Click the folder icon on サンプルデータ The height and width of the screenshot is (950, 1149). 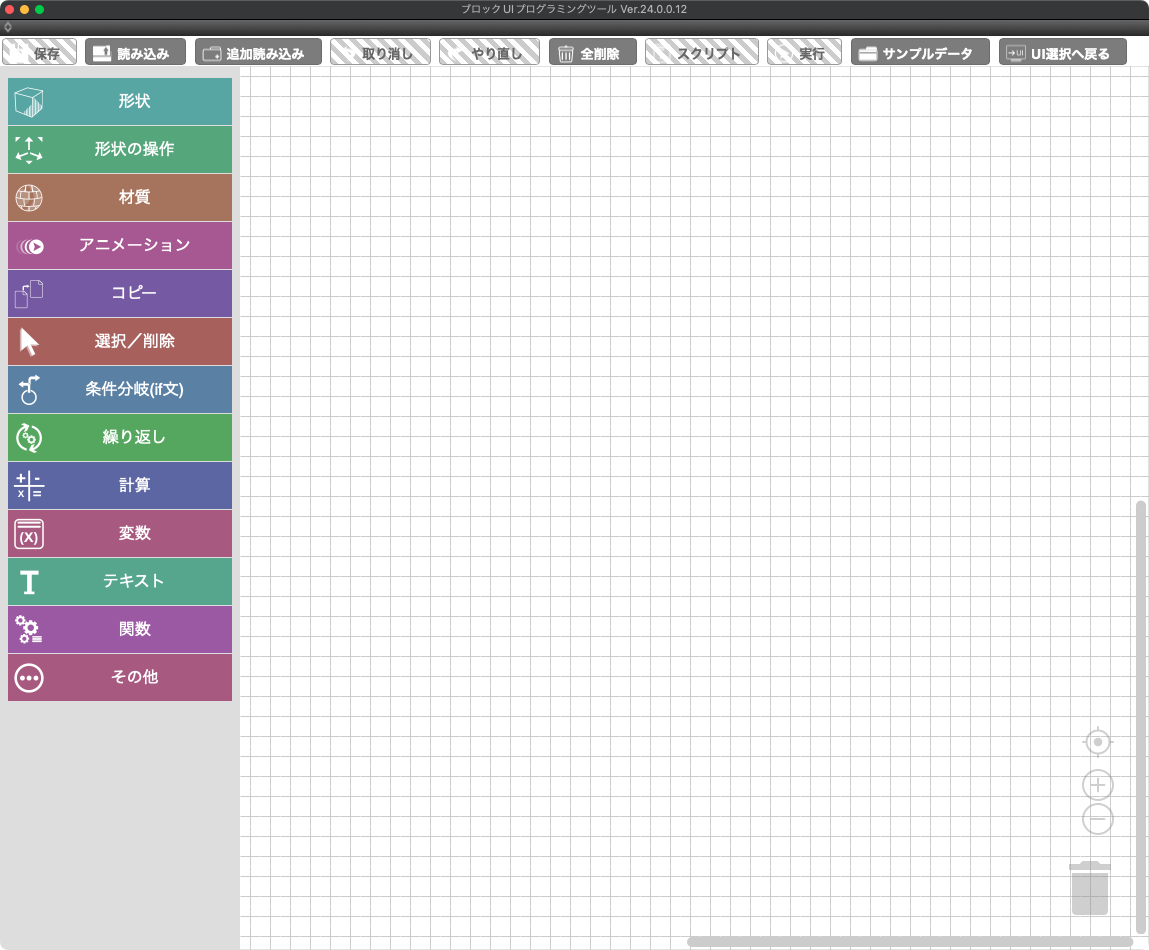[868, 54]
